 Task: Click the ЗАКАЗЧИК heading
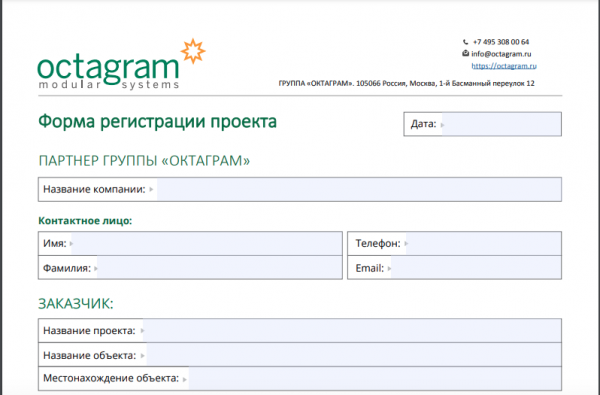click(76, 304)
